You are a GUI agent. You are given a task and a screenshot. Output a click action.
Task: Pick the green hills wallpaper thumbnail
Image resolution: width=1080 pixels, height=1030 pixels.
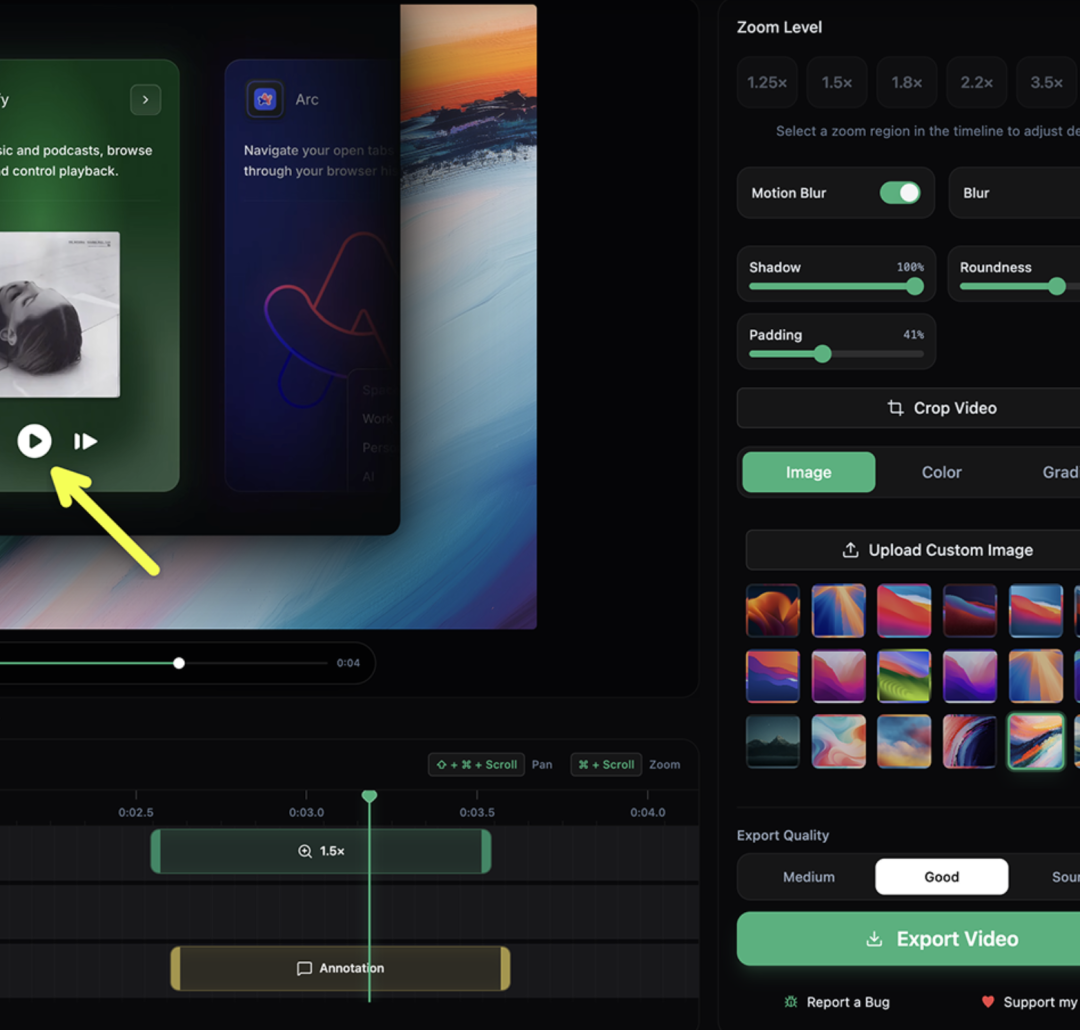click(x=903, y=676)
